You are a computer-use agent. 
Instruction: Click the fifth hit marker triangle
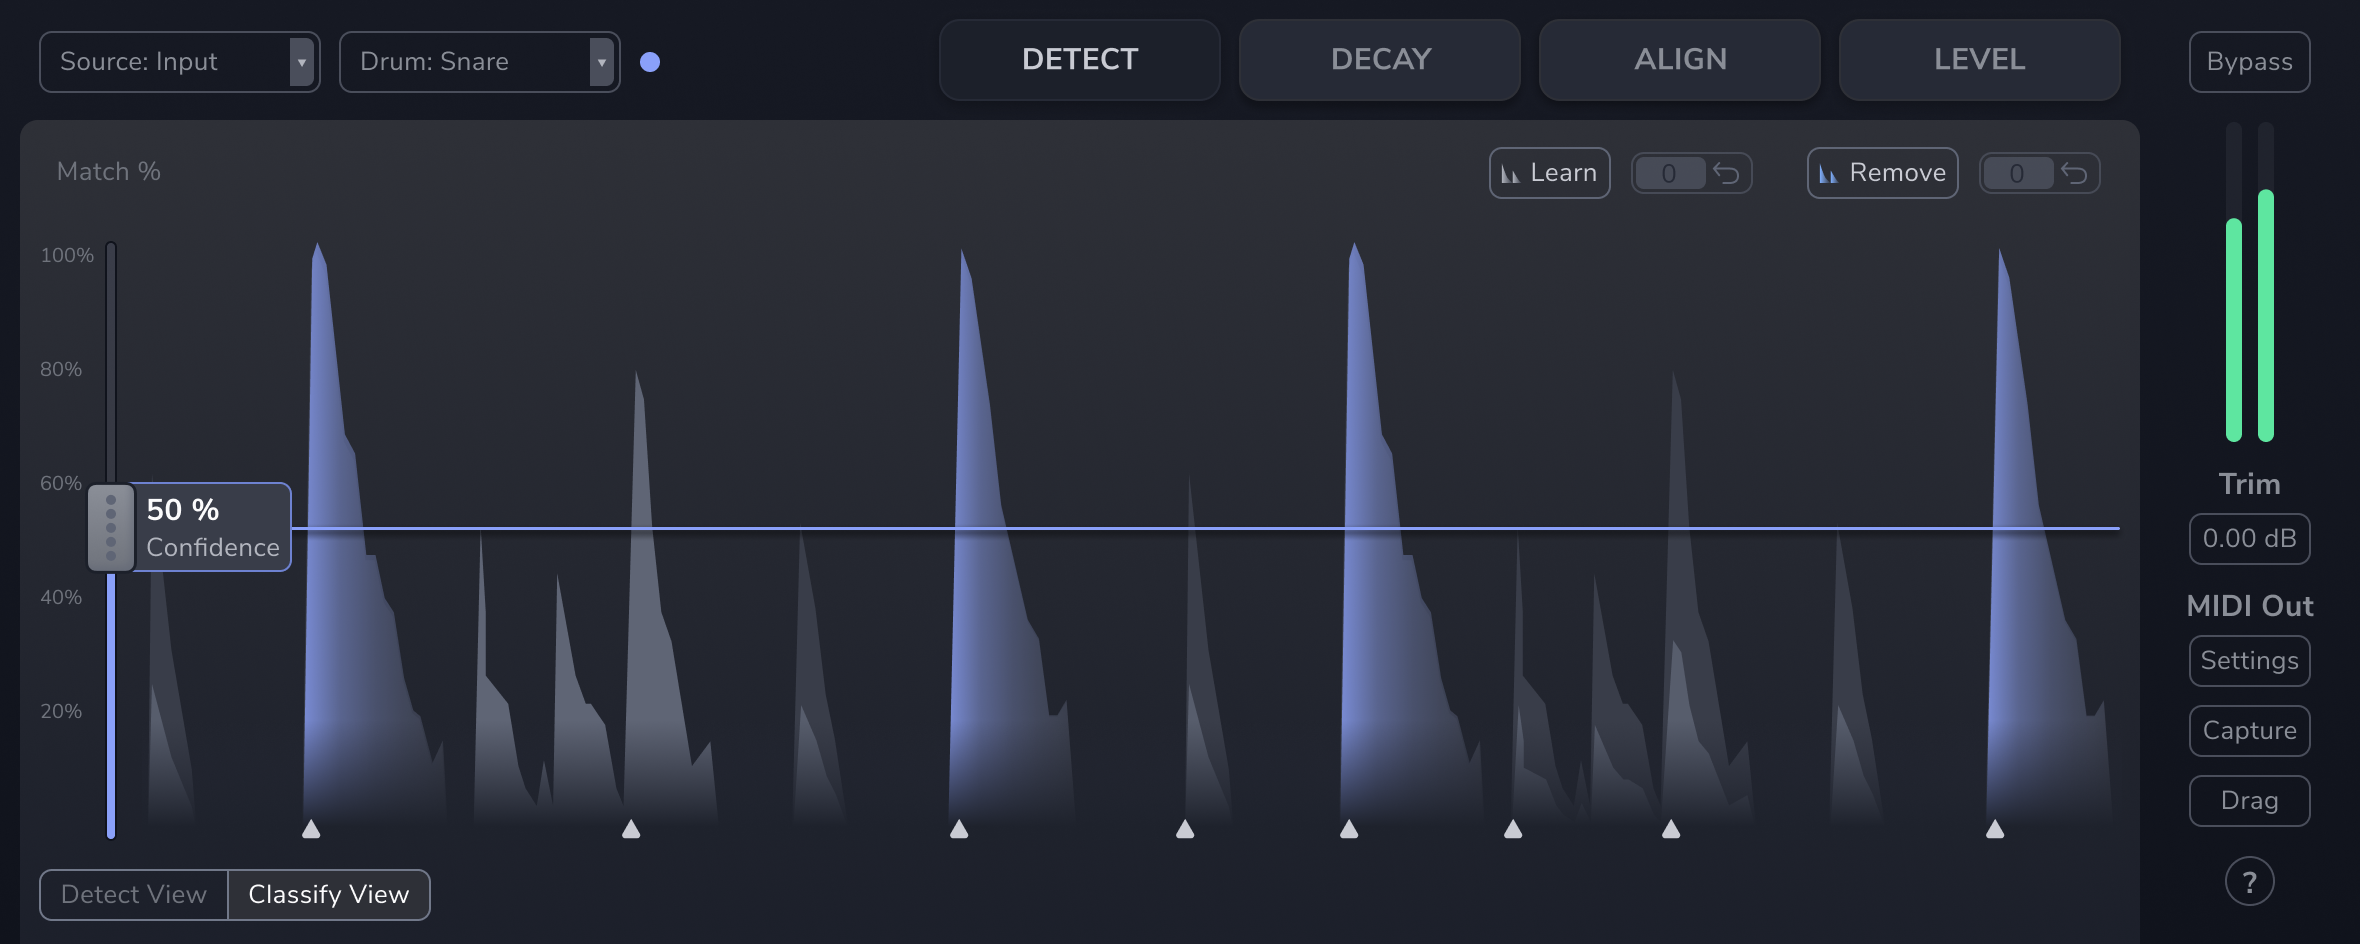pyautogui.click(x=1349, y=829)
